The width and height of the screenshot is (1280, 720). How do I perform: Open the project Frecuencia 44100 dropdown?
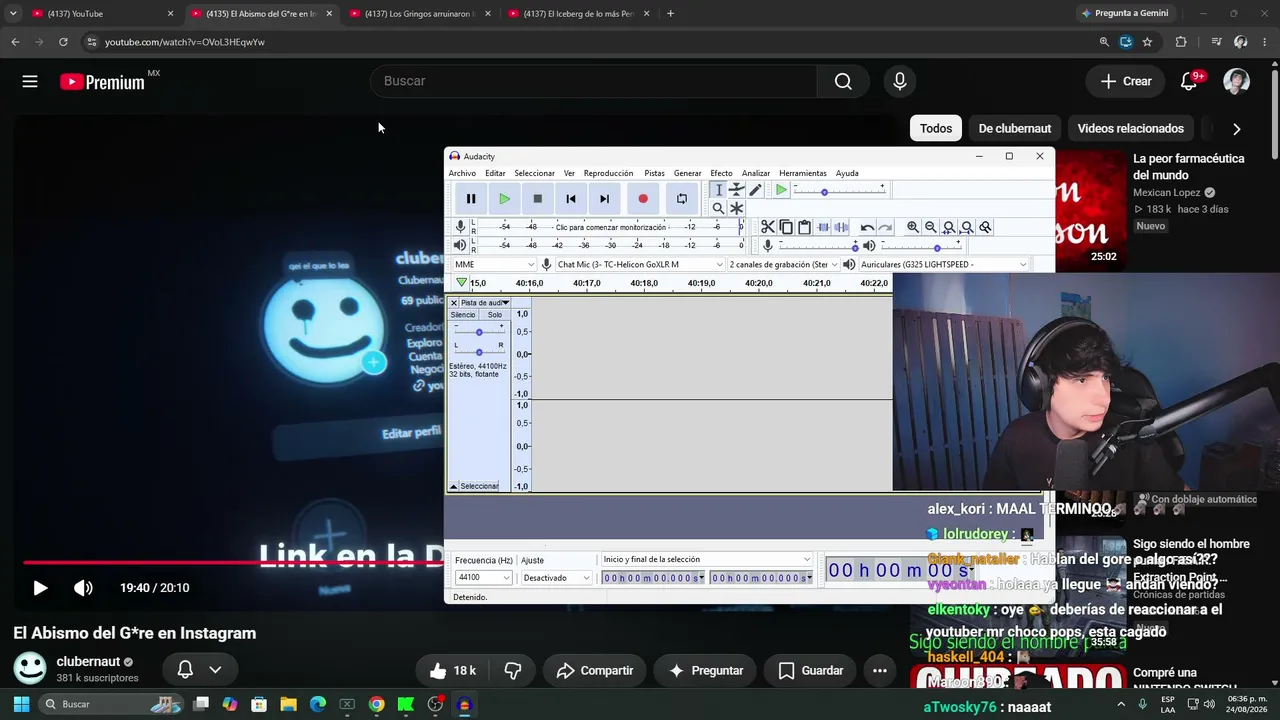point(484,578)
